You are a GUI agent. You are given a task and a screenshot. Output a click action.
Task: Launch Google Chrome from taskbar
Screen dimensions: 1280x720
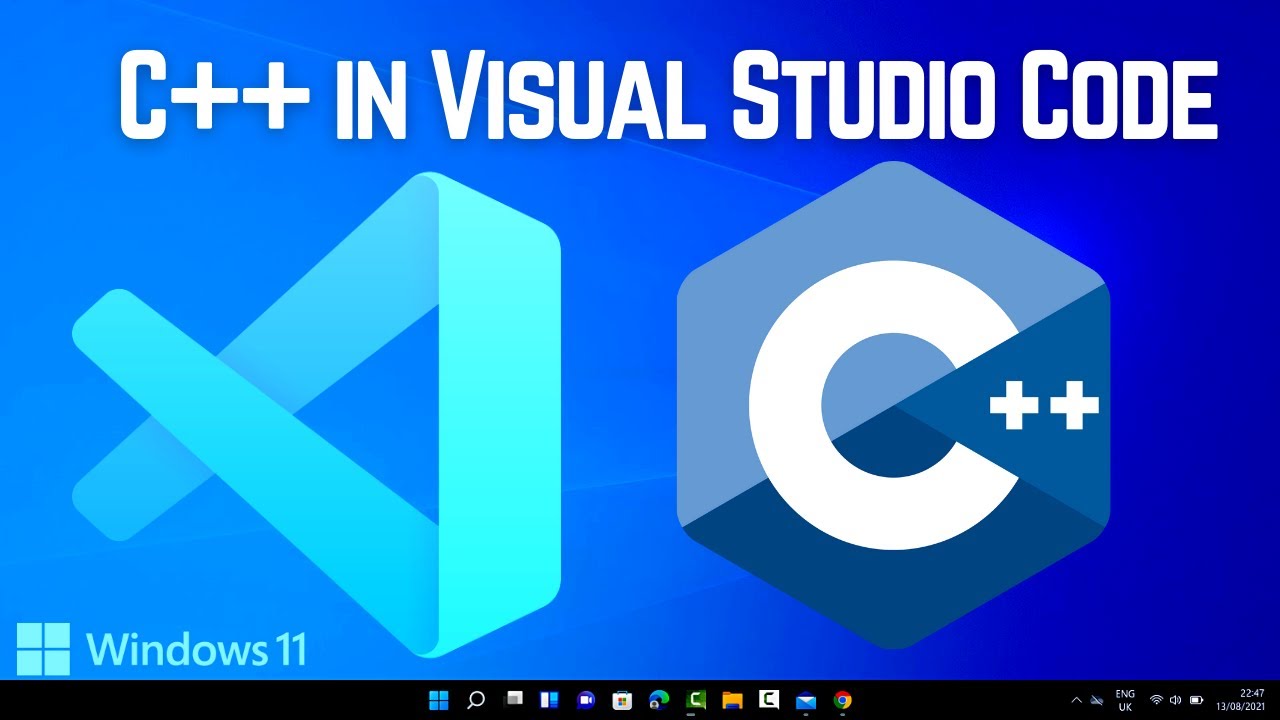click(x=842, y=700)
